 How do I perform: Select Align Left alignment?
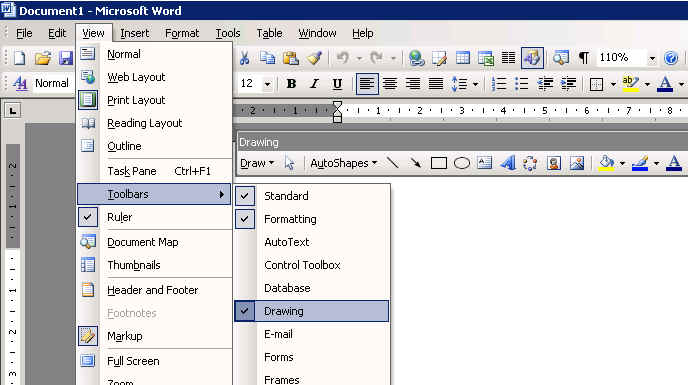pyautogui.click(x=367, y=83)
